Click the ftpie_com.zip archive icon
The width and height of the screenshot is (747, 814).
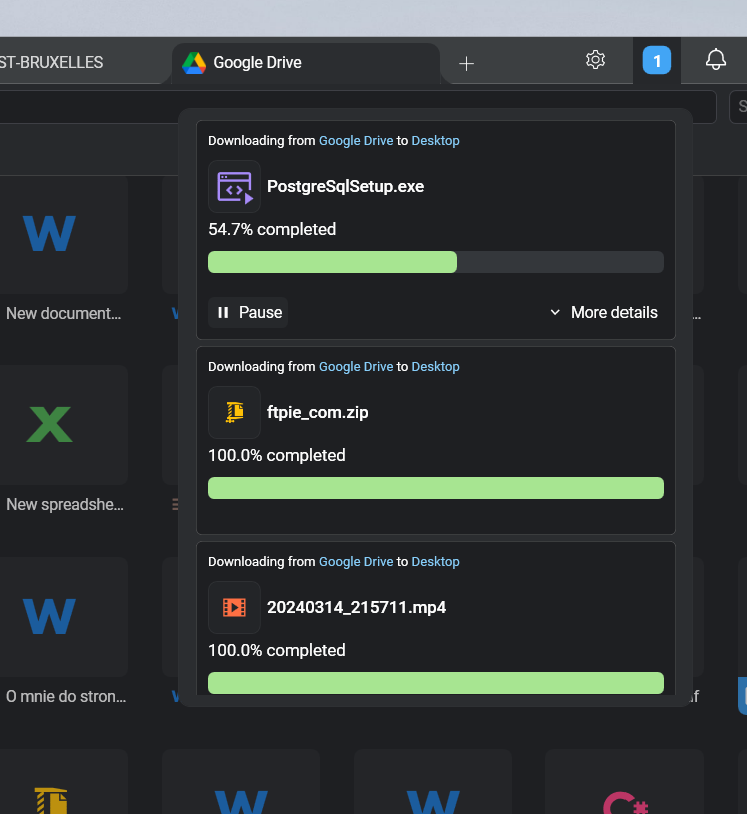pyautogui.click(x=234, y=412)
